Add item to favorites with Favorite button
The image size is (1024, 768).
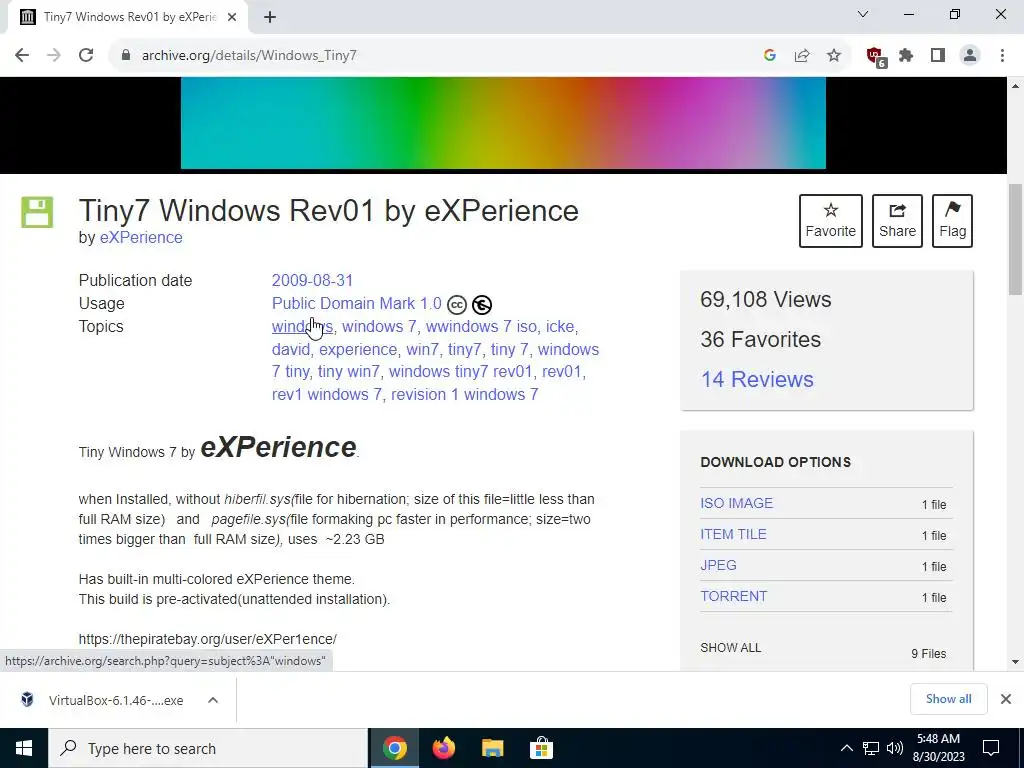(831, 221)
